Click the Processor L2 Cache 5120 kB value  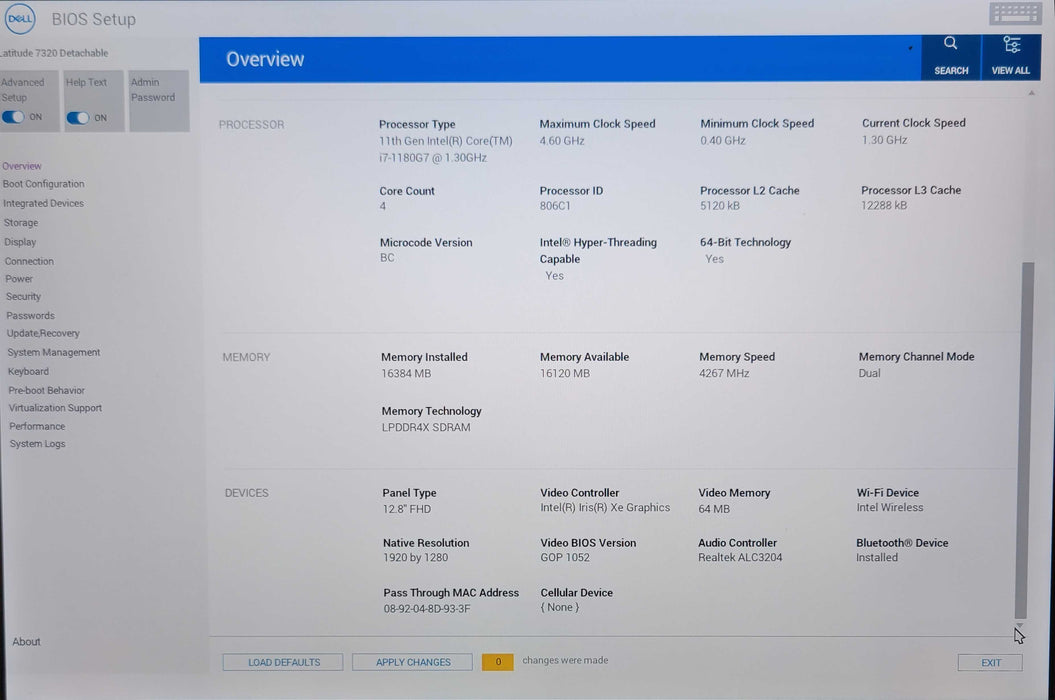719,205
